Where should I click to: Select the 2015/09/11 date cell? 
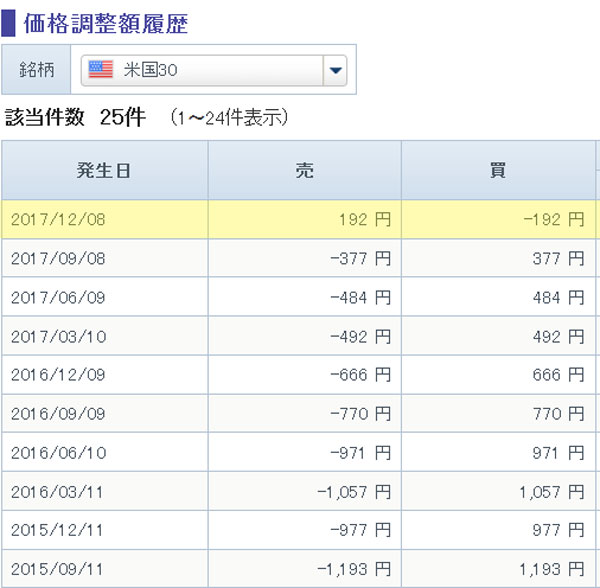point(58,569)
